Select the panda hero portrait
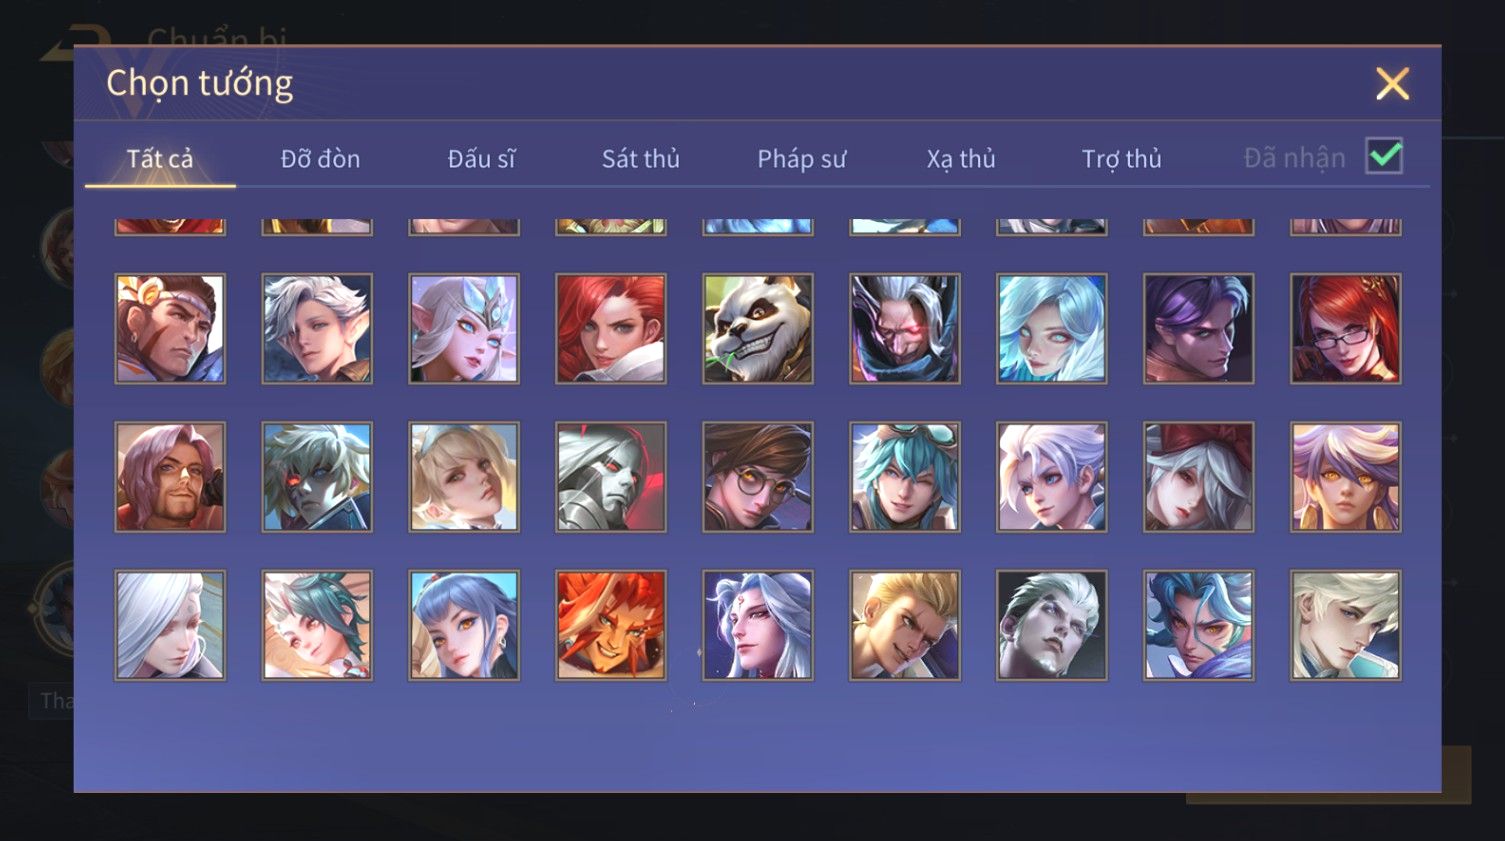 pos(758,329)
